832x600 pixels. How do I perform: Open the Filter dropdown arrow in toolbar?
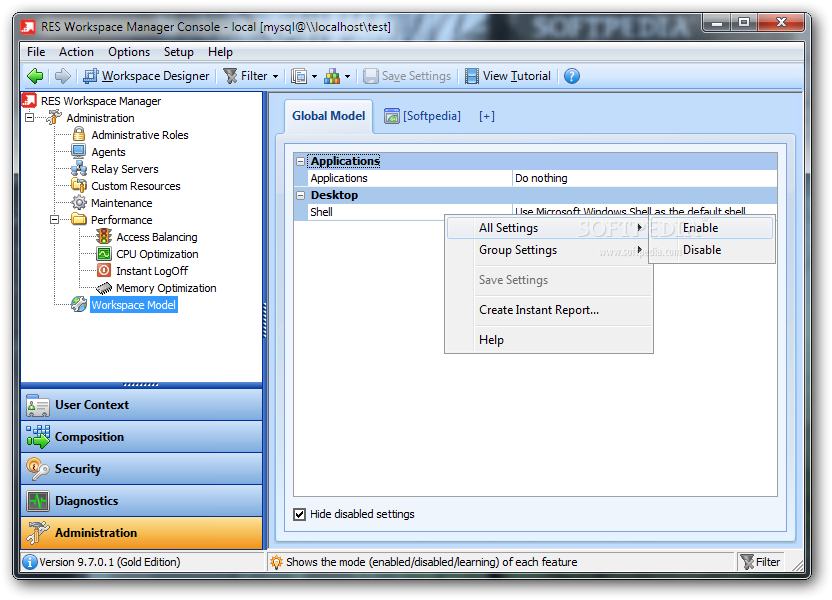coord(275,76)
